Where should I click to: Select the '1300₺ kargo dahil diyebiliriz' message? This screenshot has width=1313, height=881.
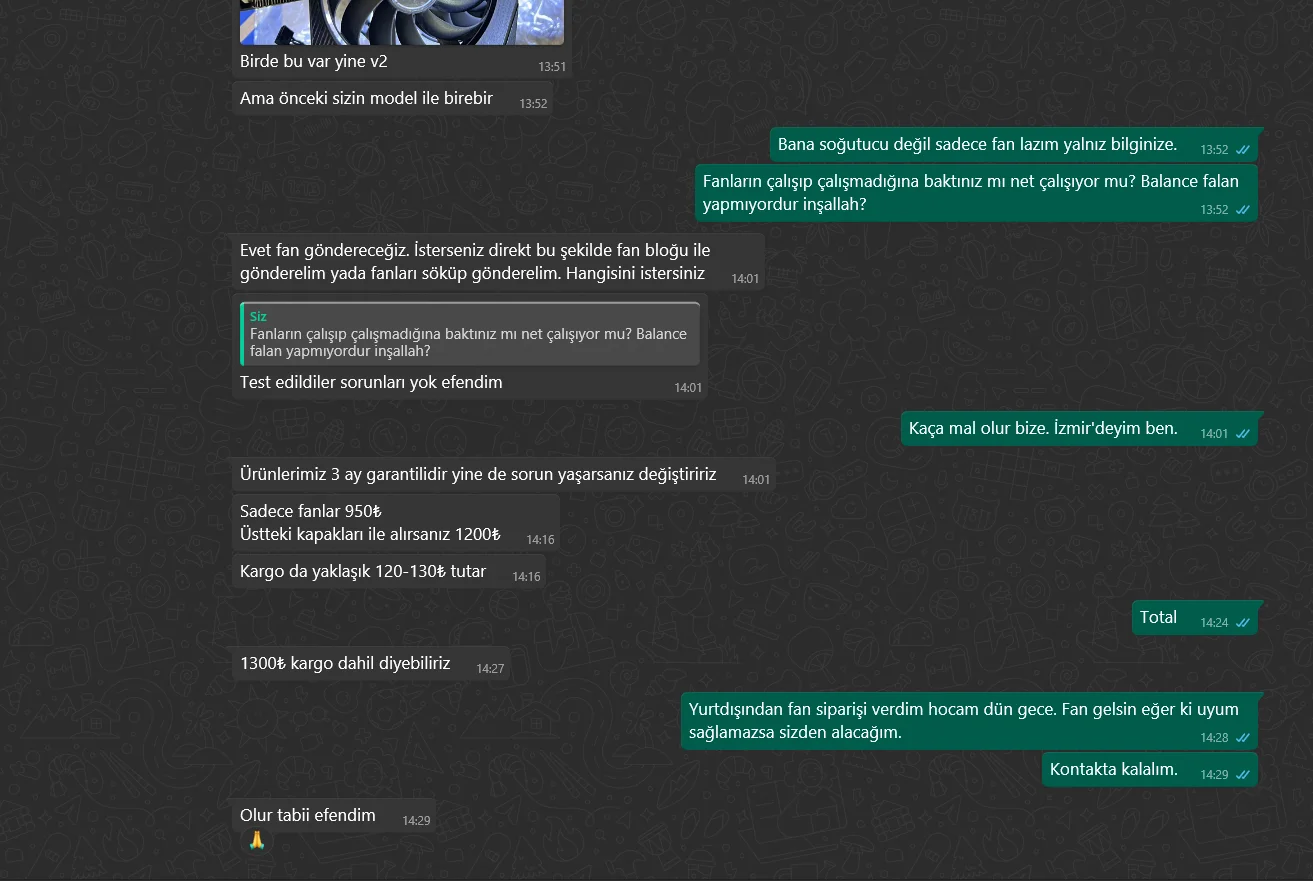pyautogui.click(x=371, y=663)
